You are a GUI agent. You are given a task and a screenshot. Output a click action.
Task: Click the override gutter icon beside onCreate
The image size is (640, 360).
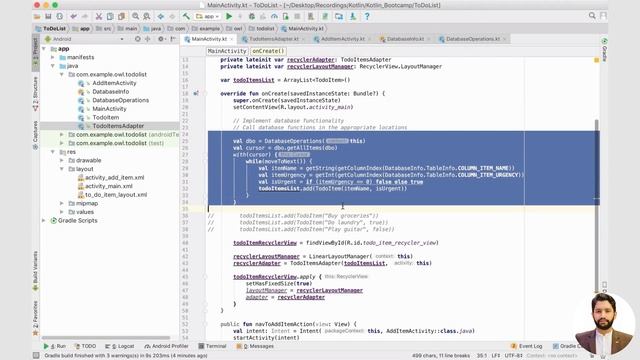pos(196,93)
